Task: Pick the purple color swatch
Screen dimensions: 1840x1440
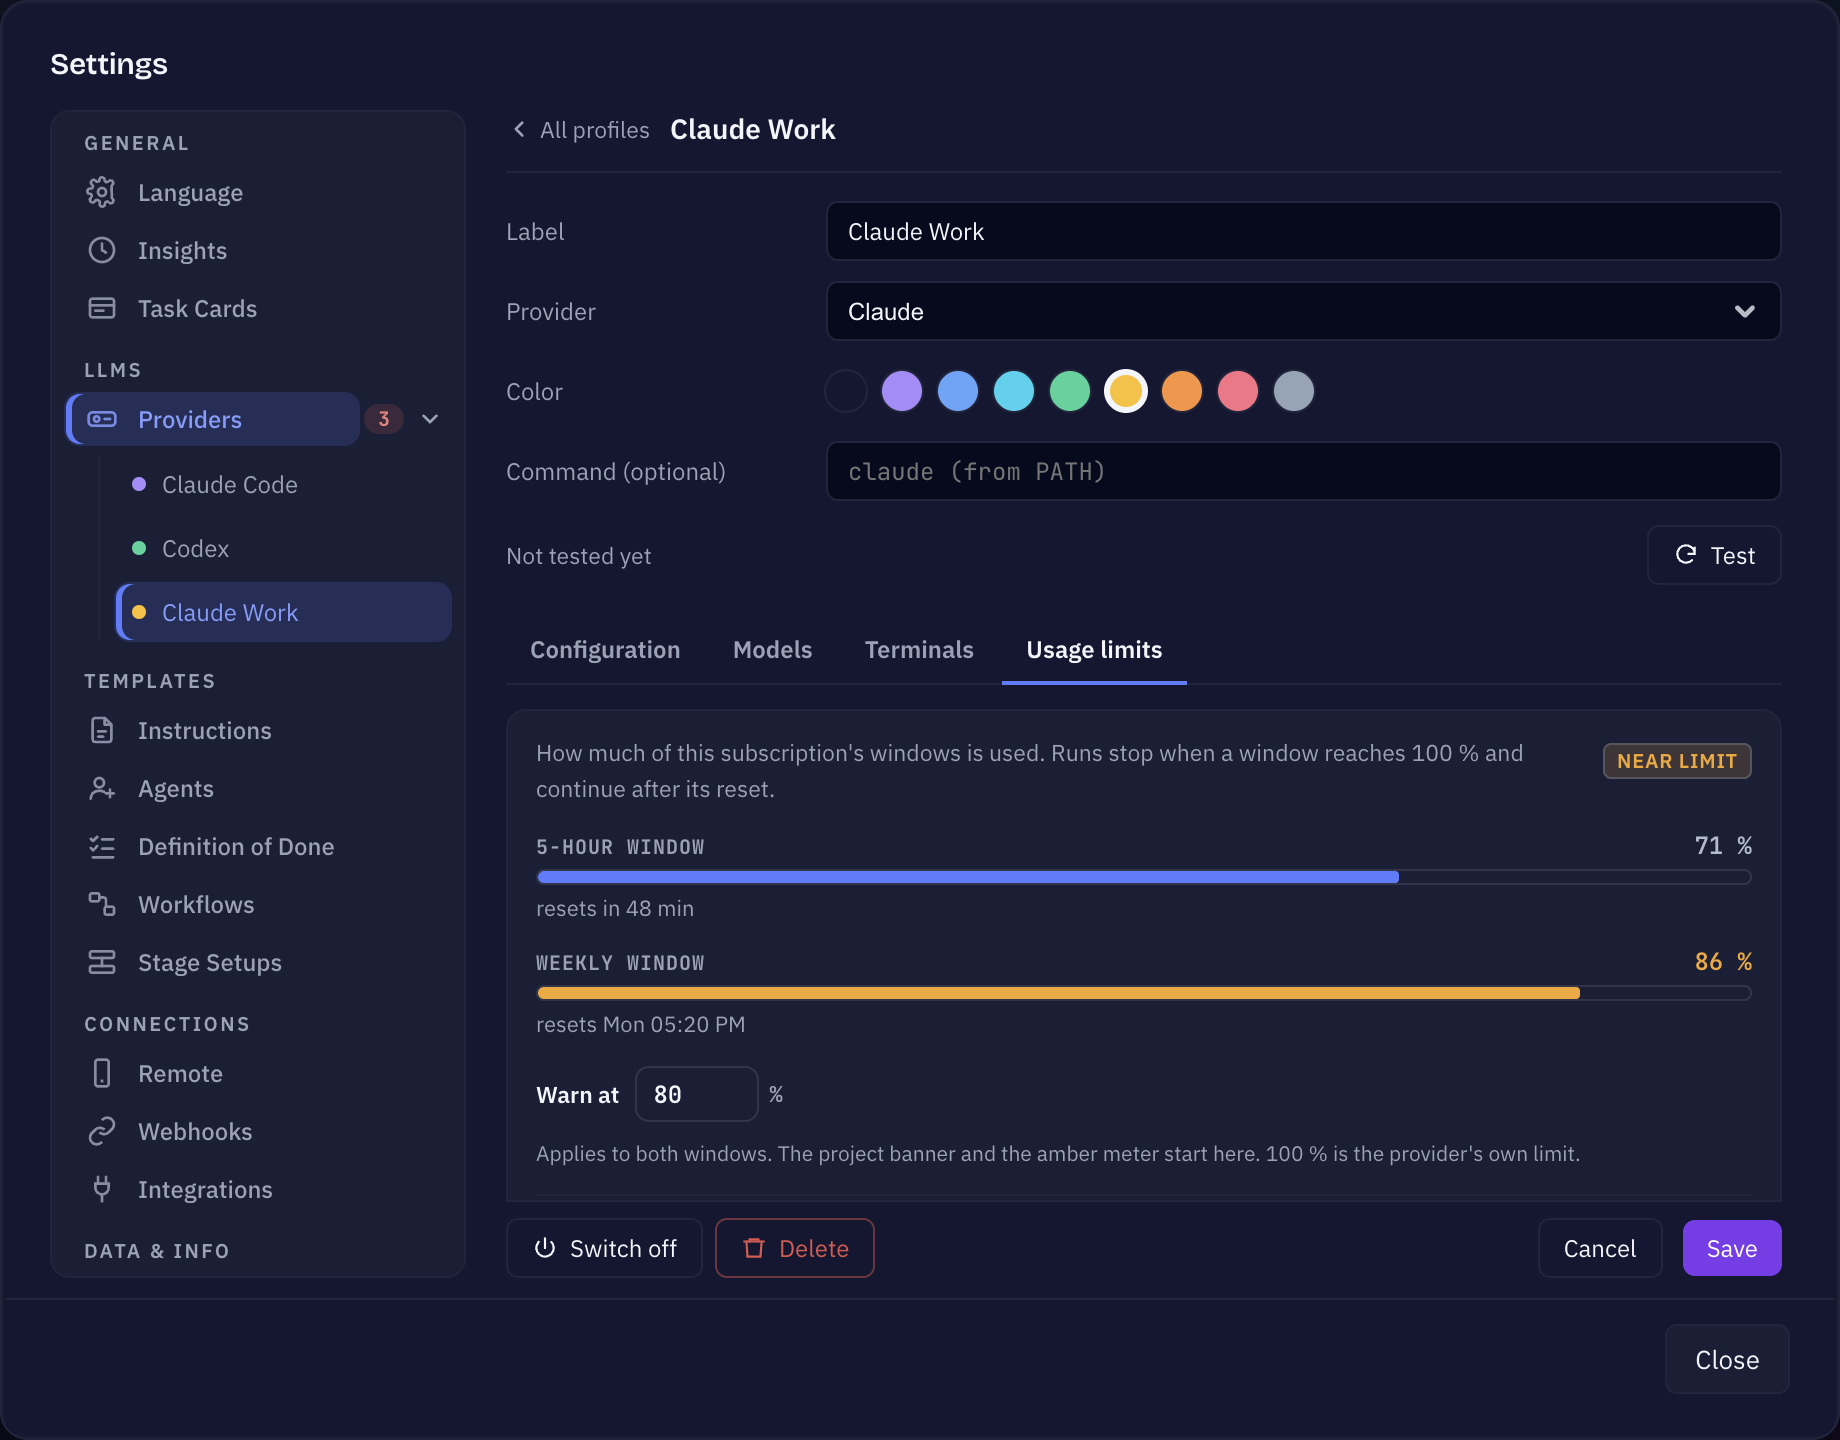Action: [x=901, y=391]
